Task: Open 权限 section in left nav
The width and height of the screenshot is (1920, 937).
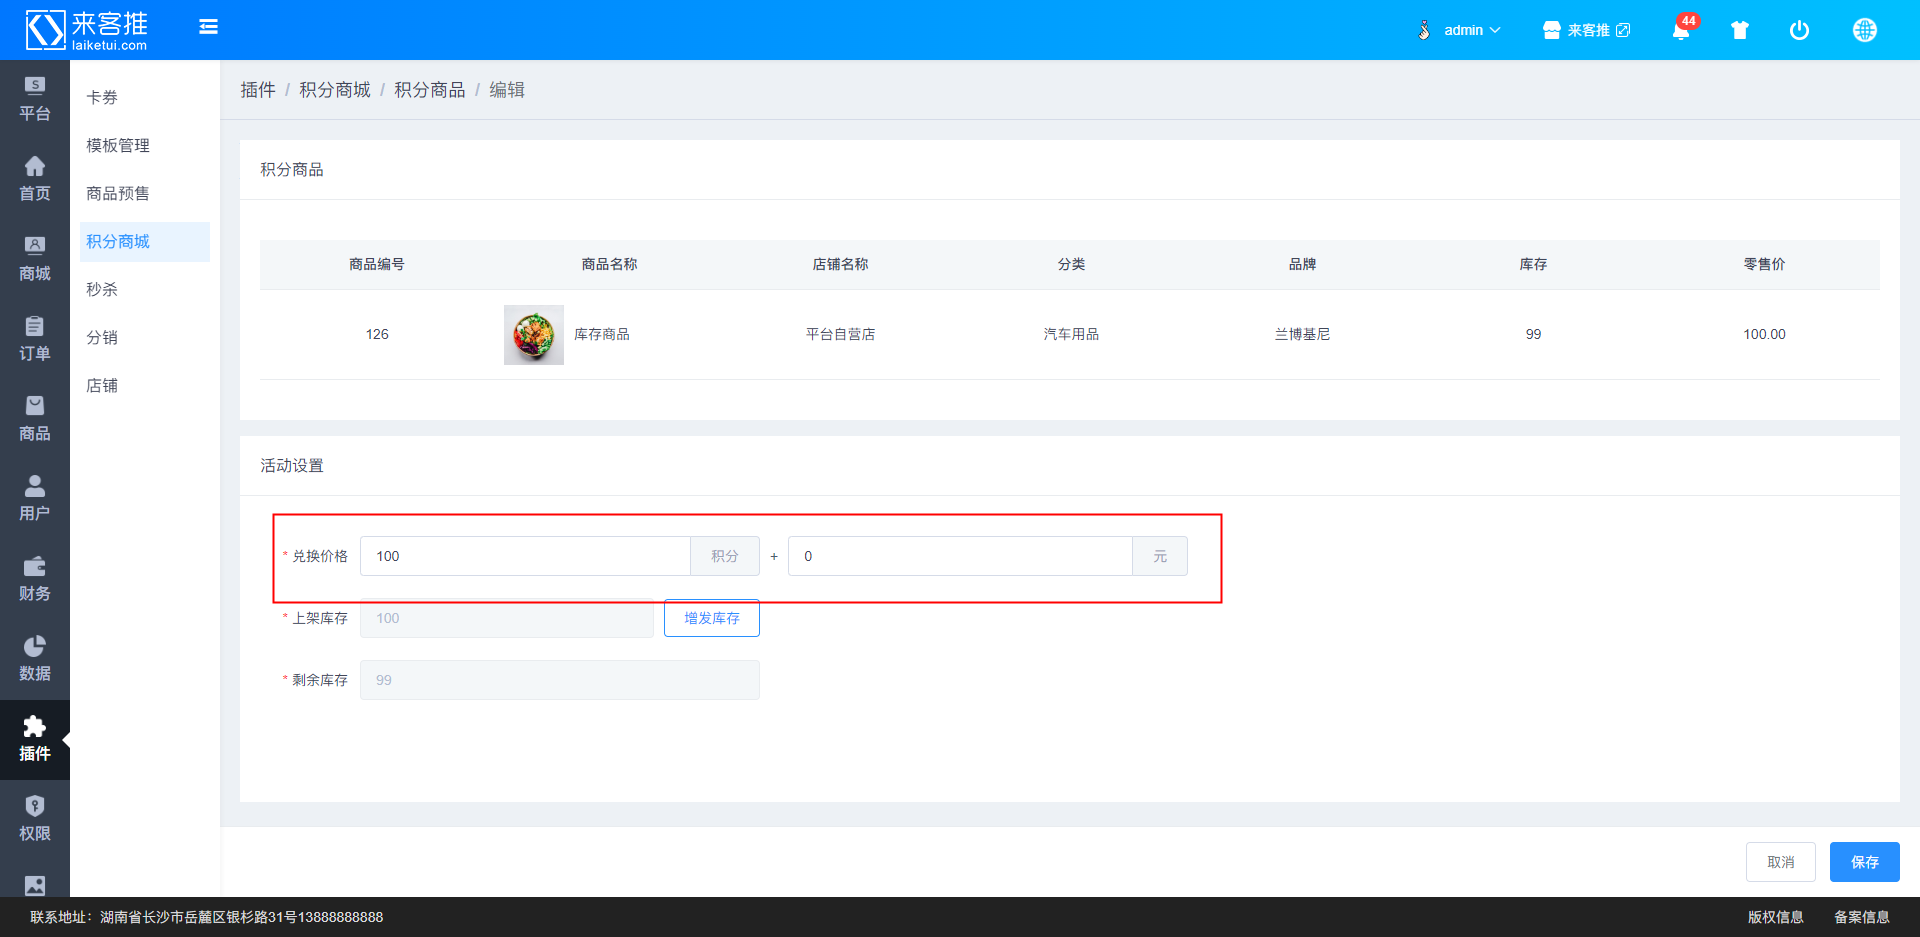Action: point(35,819)
